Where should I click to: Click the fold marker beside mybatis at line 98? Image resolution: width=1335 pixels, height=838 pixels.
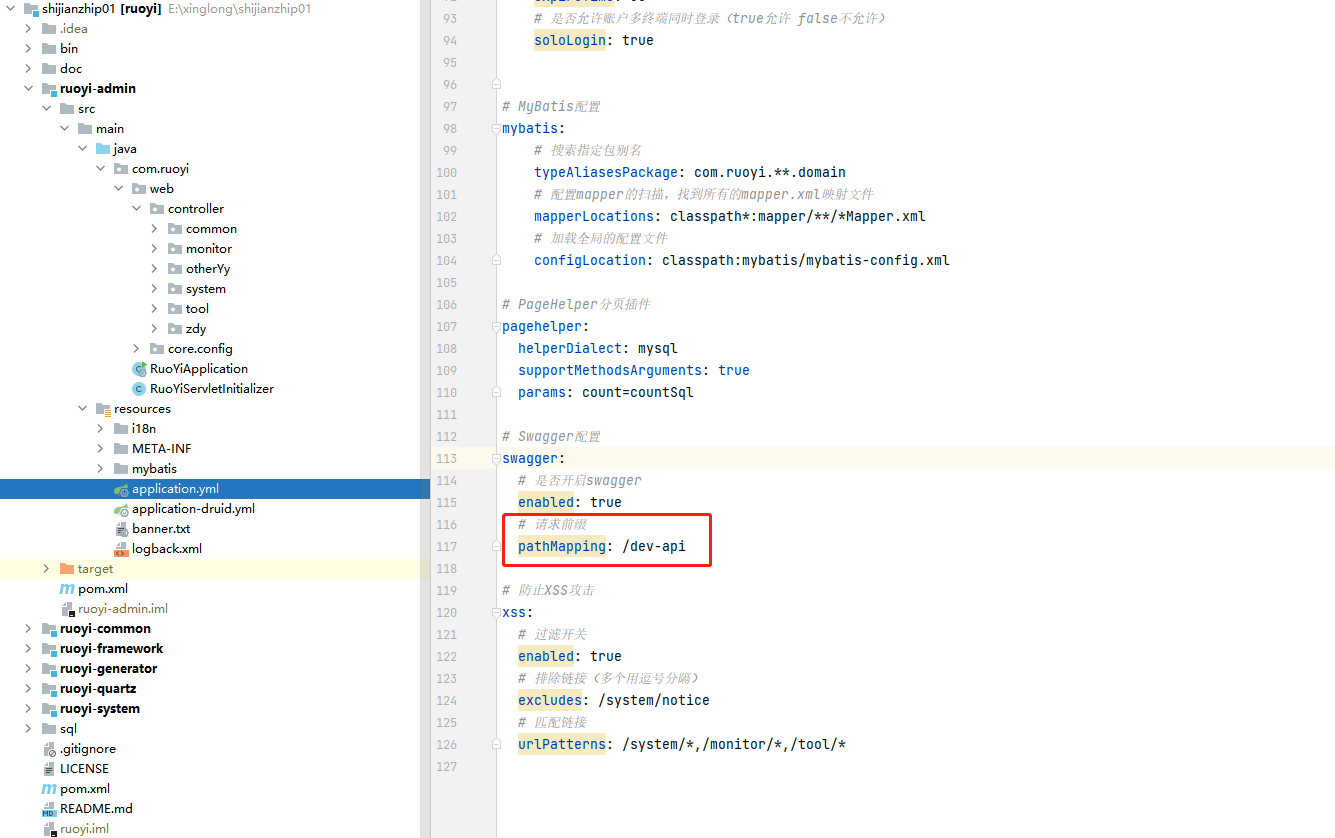[x=495, y=128]
